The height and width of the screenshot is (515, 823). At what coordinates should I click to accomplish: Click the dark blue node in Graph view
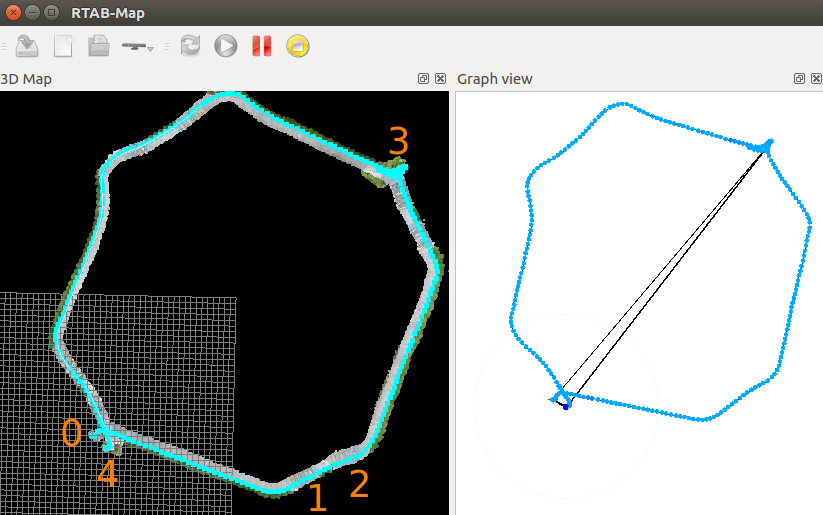[566, 407]
